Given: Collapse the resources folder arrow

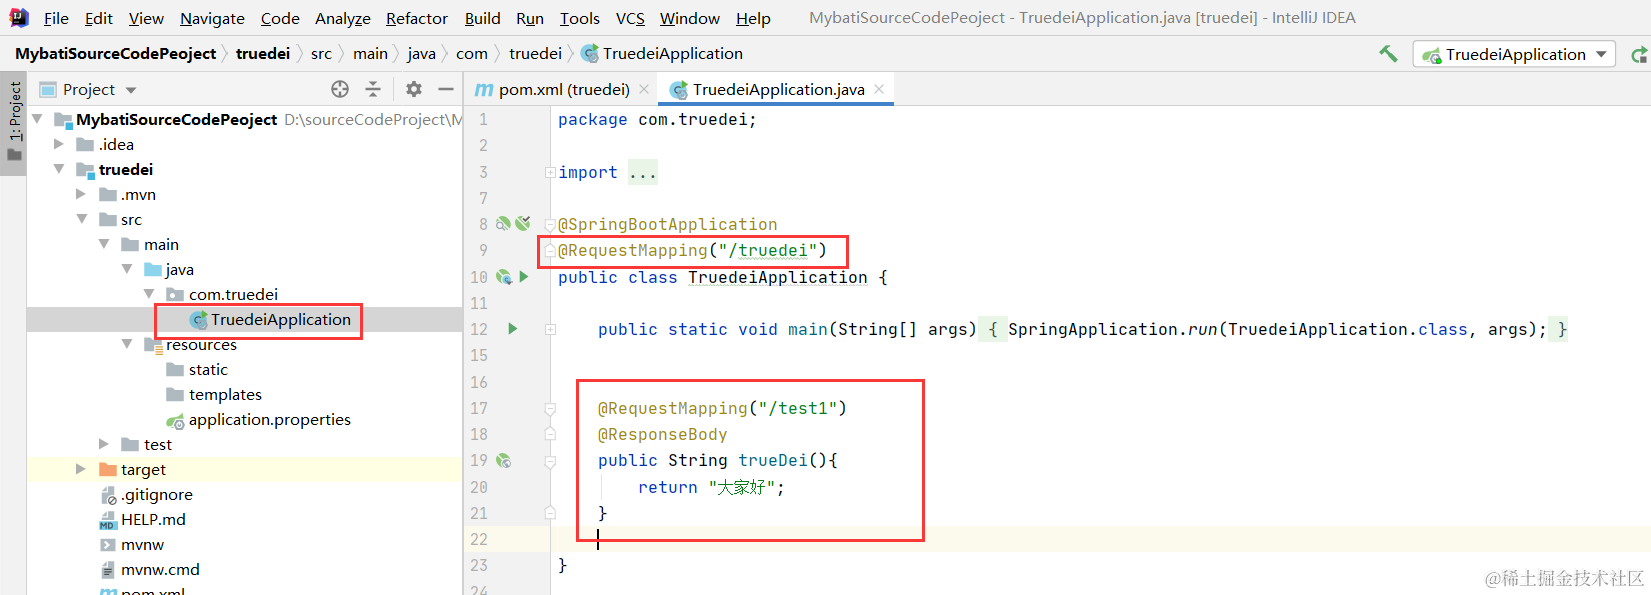Looking at the screenshot, I should pyautogui.click(x=127, y=344).
